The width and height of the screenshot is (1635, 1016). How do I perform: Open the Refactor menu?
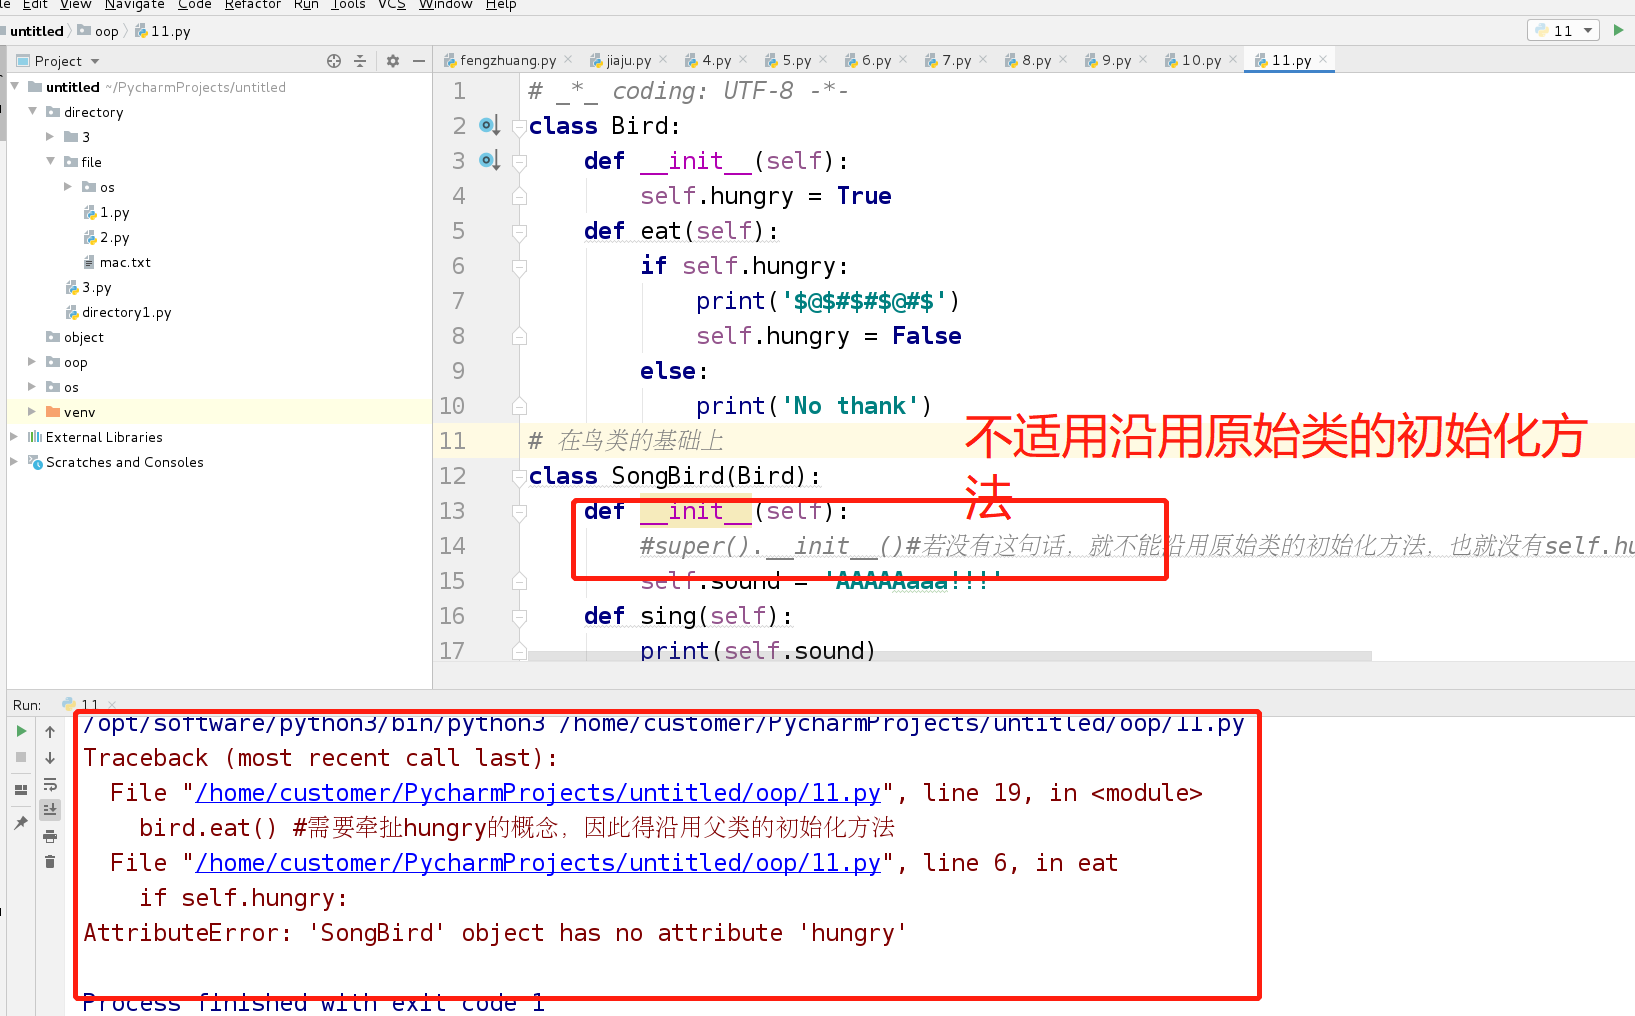point(253,5)
